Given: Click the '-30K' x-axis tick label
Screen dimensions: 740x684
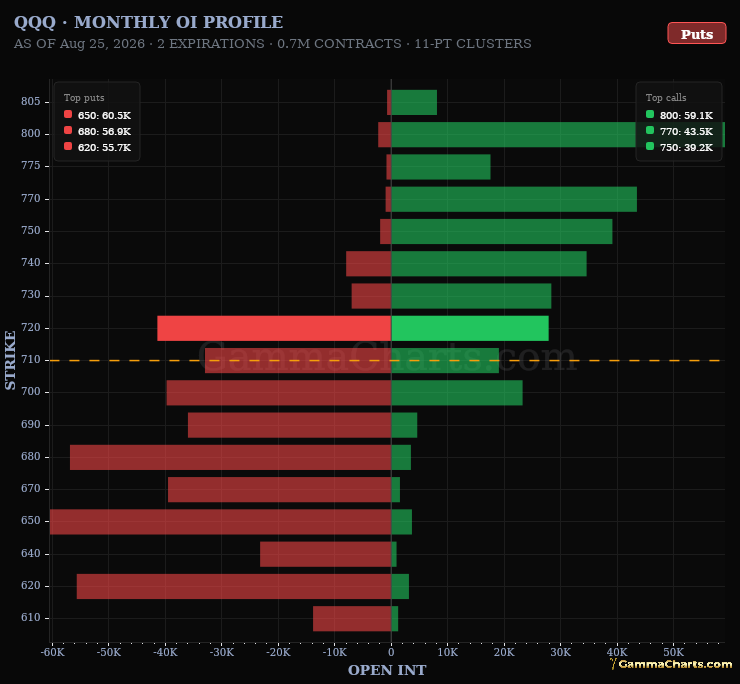Looking at the screenshot, I should (x=222, y=652).
